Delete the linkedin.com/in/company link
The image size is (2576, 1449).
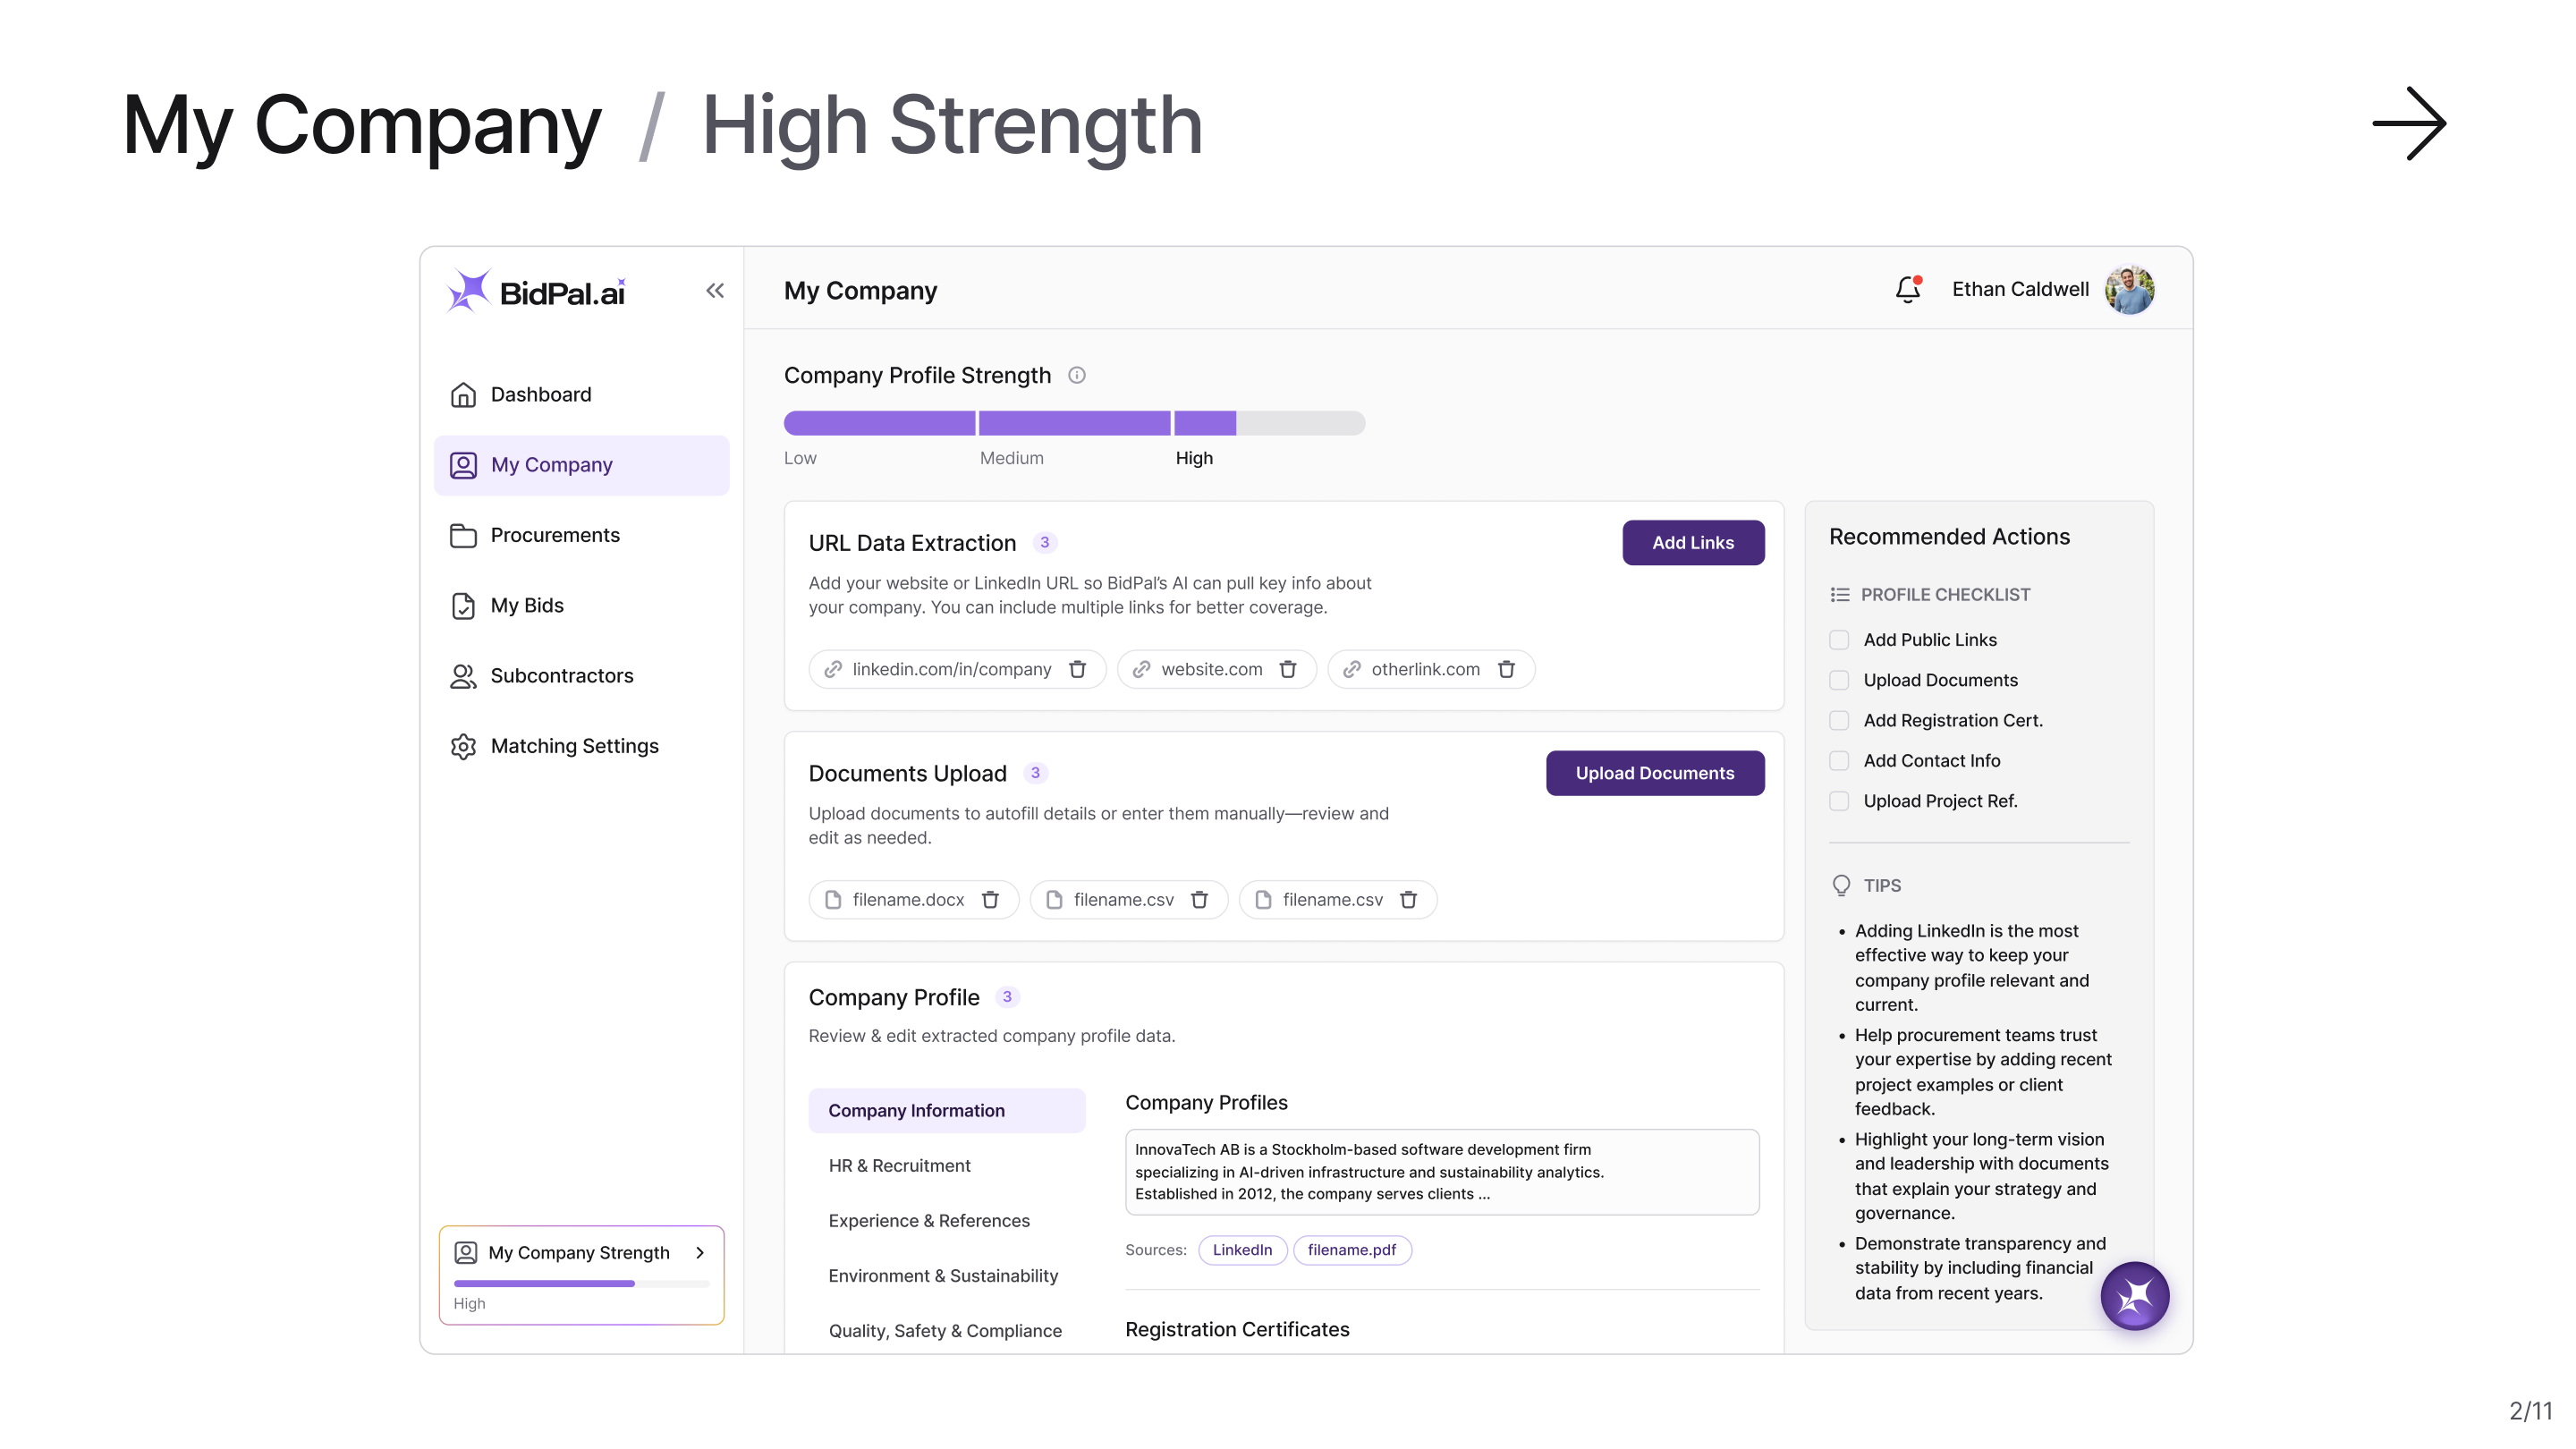(x=1078, y=669)
